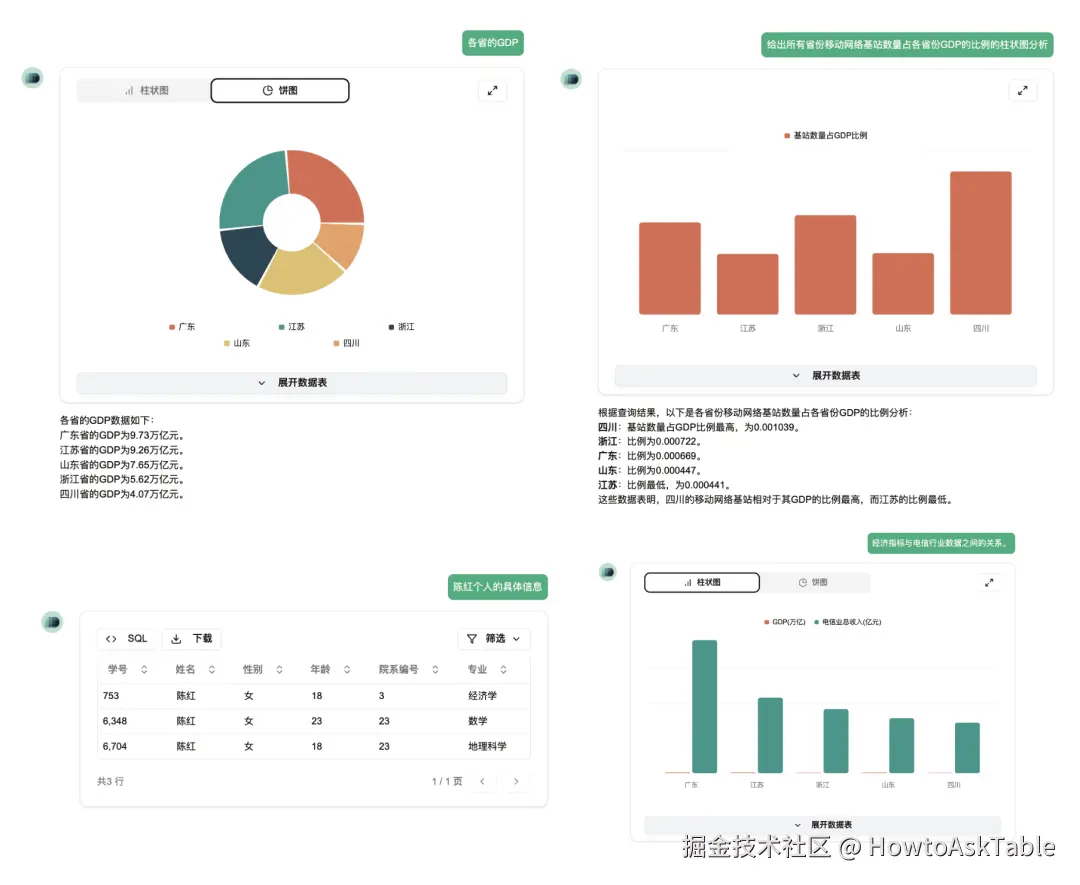The height and width of the screenshot is (885, 1080).
Task: Click the 浙江 bar in ratio chart
Action: click(x=825, y=265)
